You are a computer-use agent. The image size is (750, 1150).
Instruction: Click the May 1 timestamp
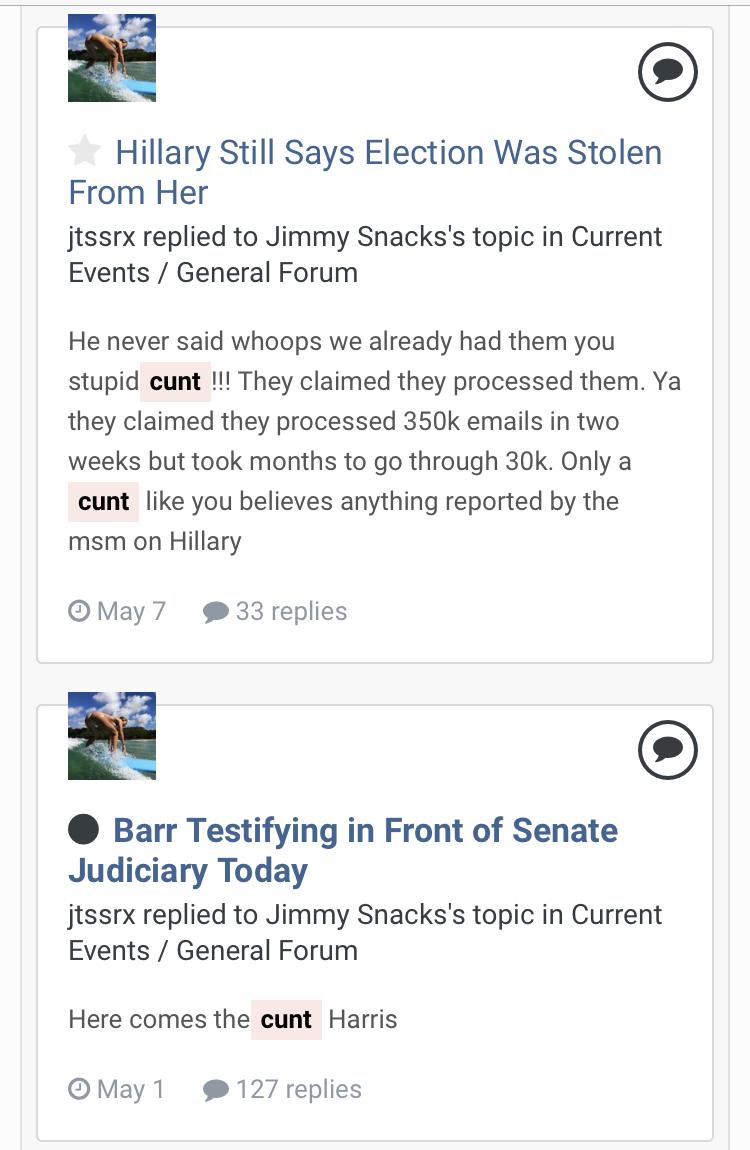pyautogui.click(x=130, y=1089)
